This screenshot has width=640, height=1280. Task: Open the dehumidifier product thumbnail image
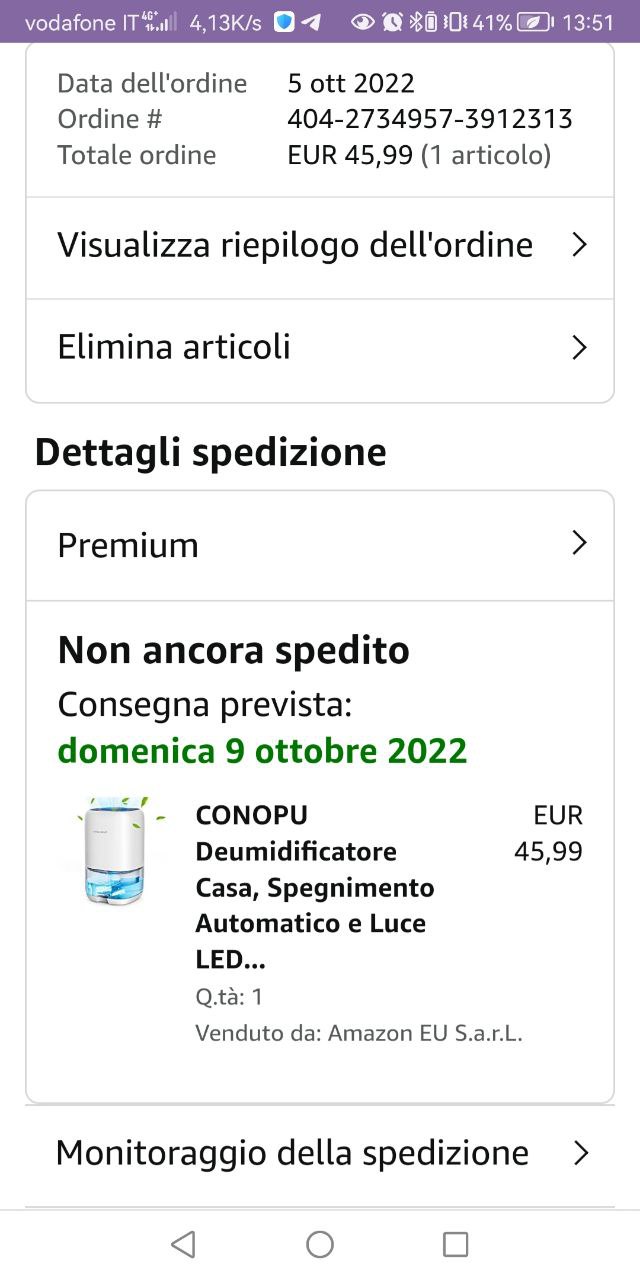(x=115, y=852)
